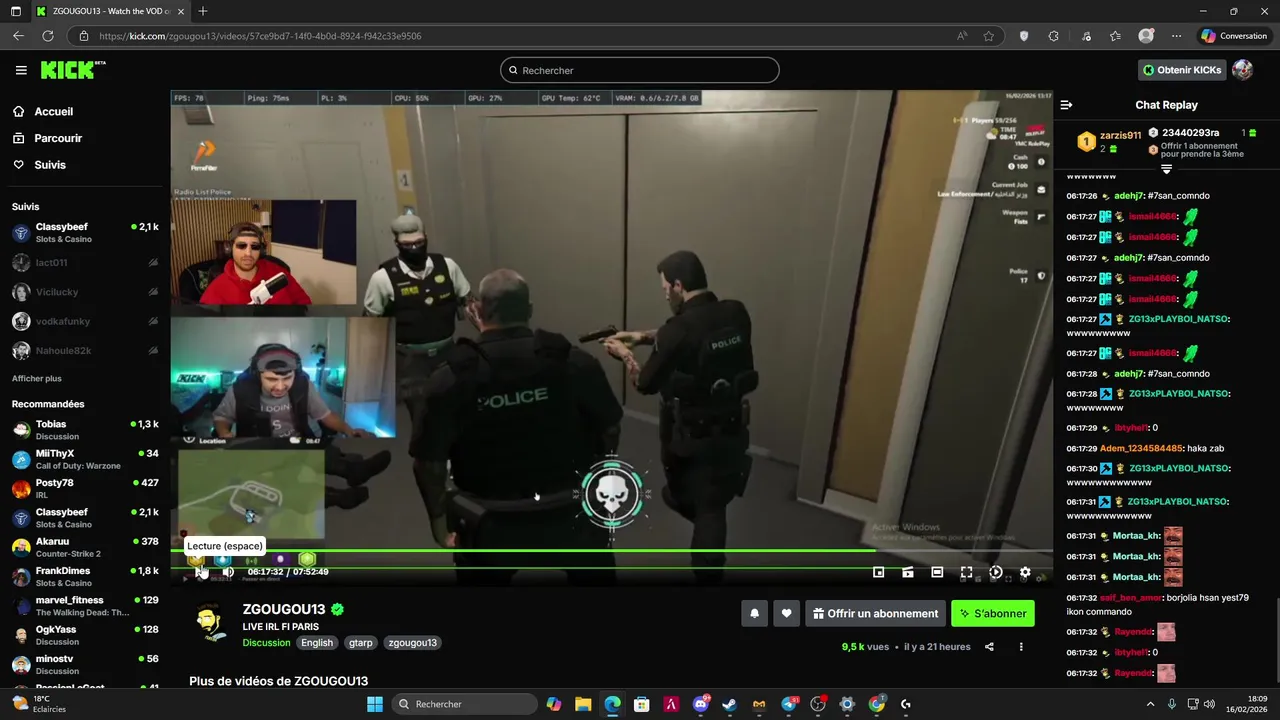Screen dimensions: 1280x720
Task: Open the playback speed control icon
Action: 996,573
